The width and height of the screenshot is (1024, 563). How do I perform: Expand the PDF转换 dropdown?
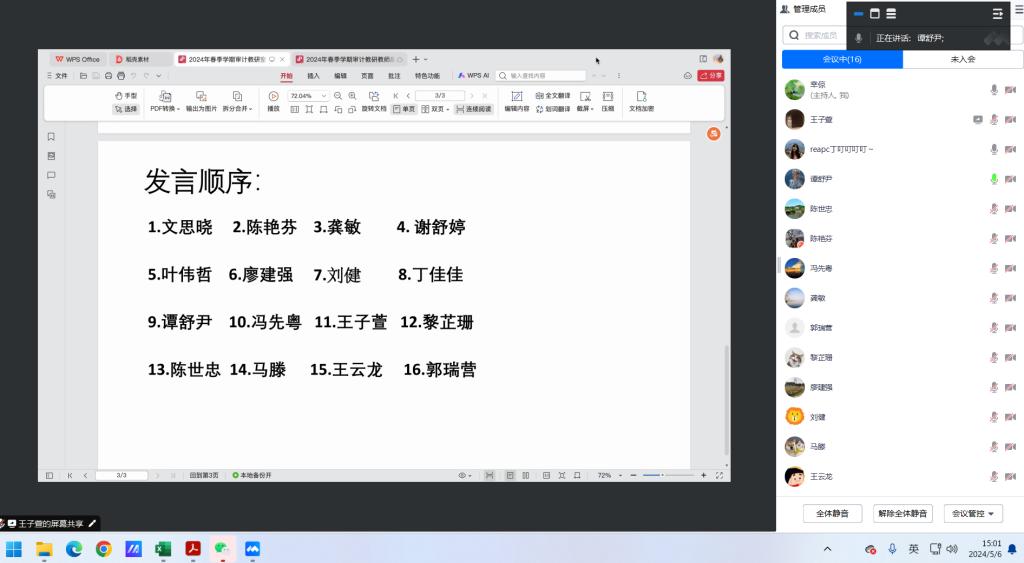(x=163, y=109)
